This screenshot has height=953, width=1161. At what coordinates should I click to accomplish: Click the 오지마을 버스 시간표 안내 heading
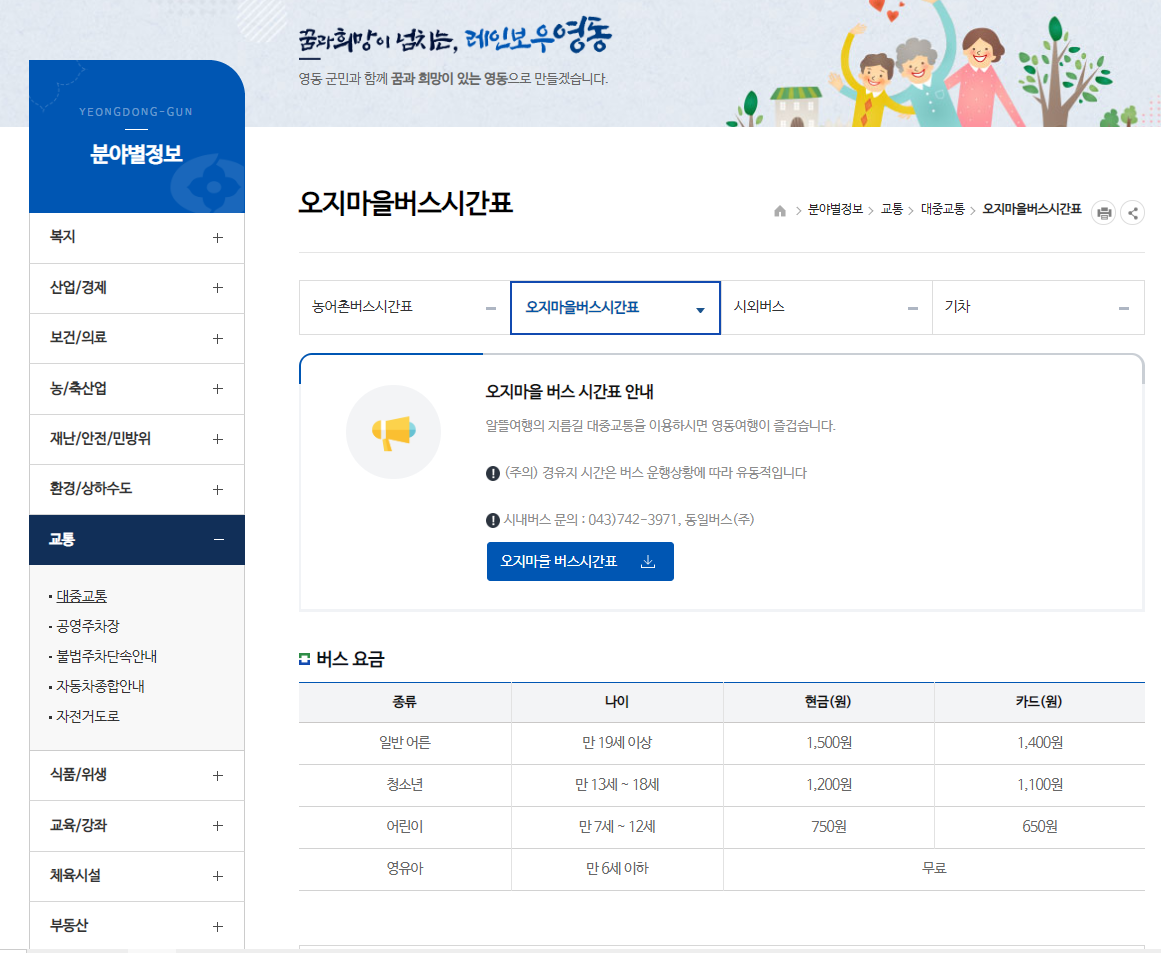(569, 392)
